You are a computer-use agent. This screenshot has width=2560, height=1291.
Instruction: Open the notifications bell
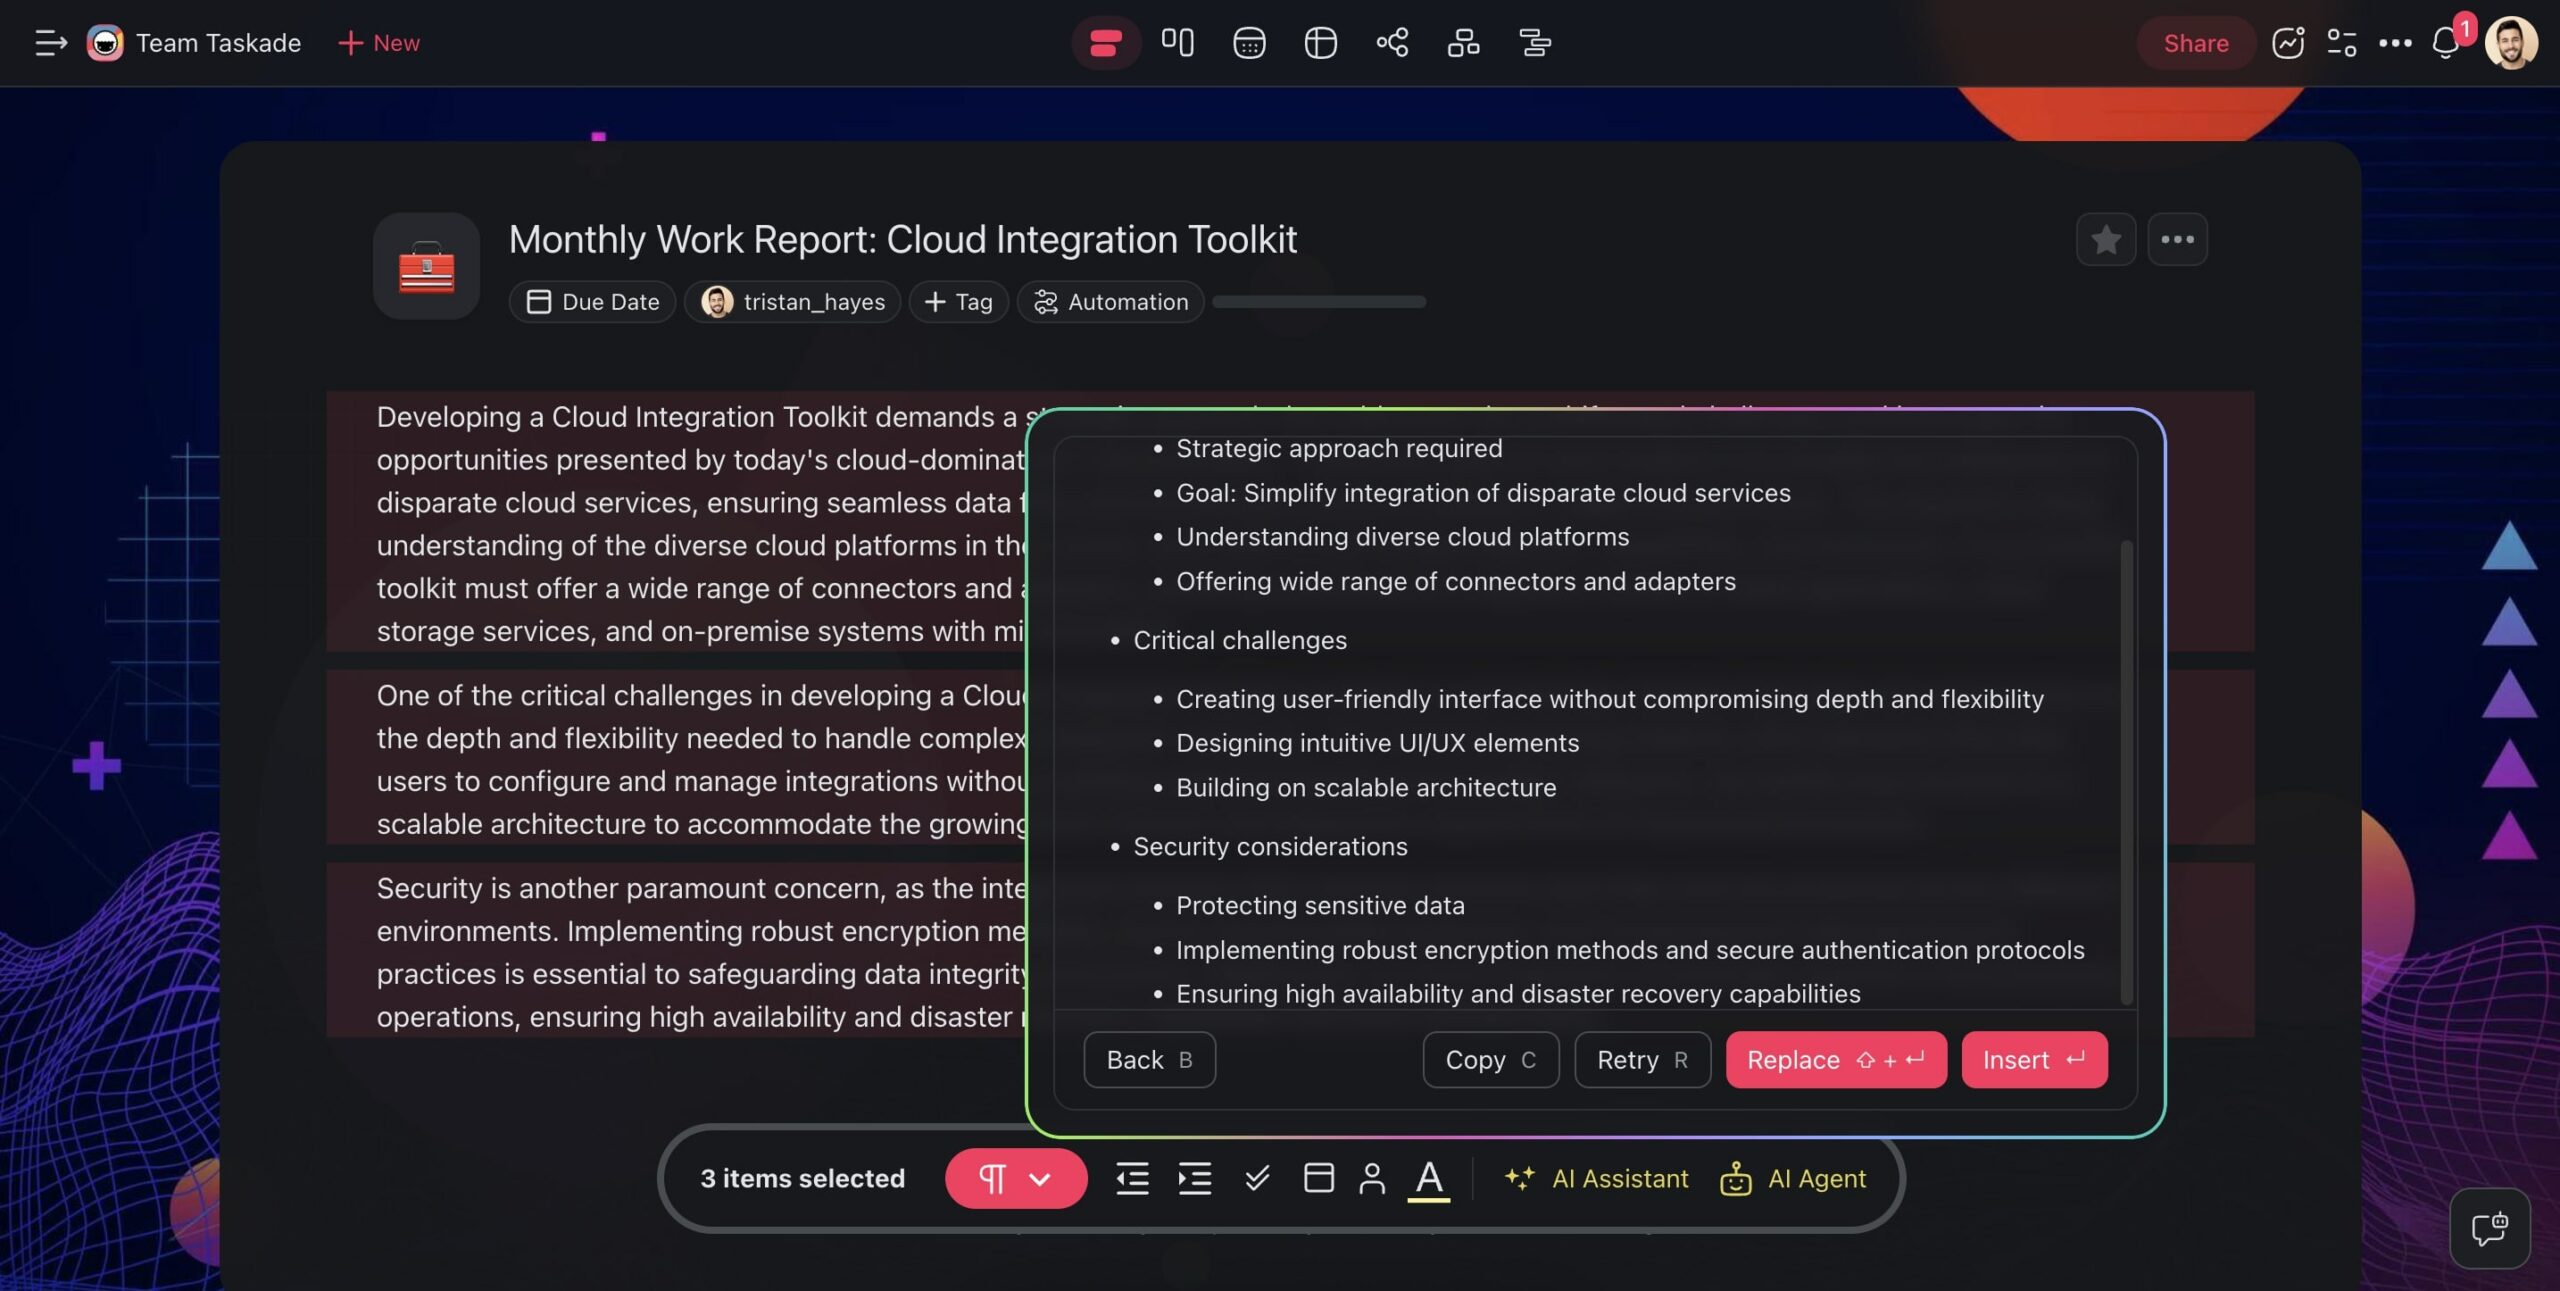coord(2445,43)
